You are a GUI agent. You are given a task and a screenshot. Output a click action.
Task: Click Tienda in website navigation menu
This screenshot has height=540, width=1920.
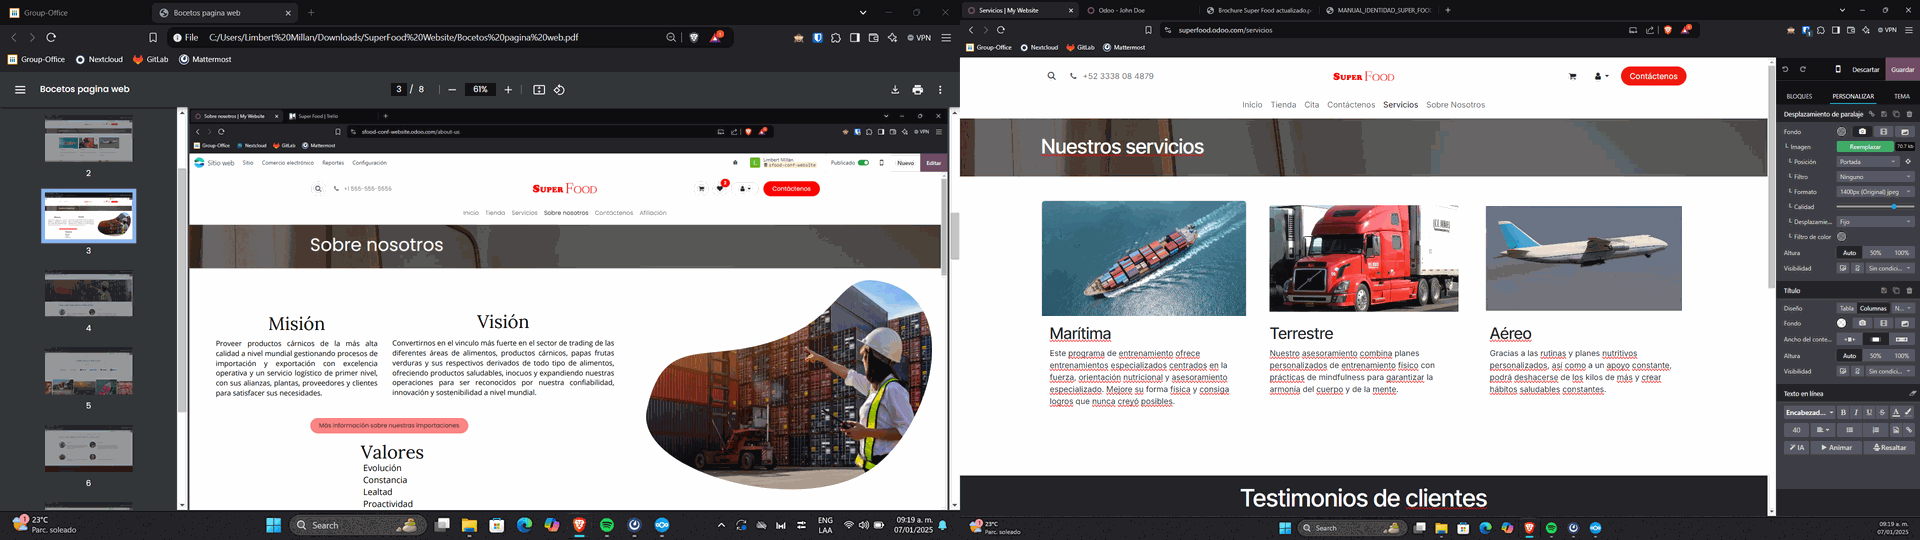click(x=1283, y=105)
